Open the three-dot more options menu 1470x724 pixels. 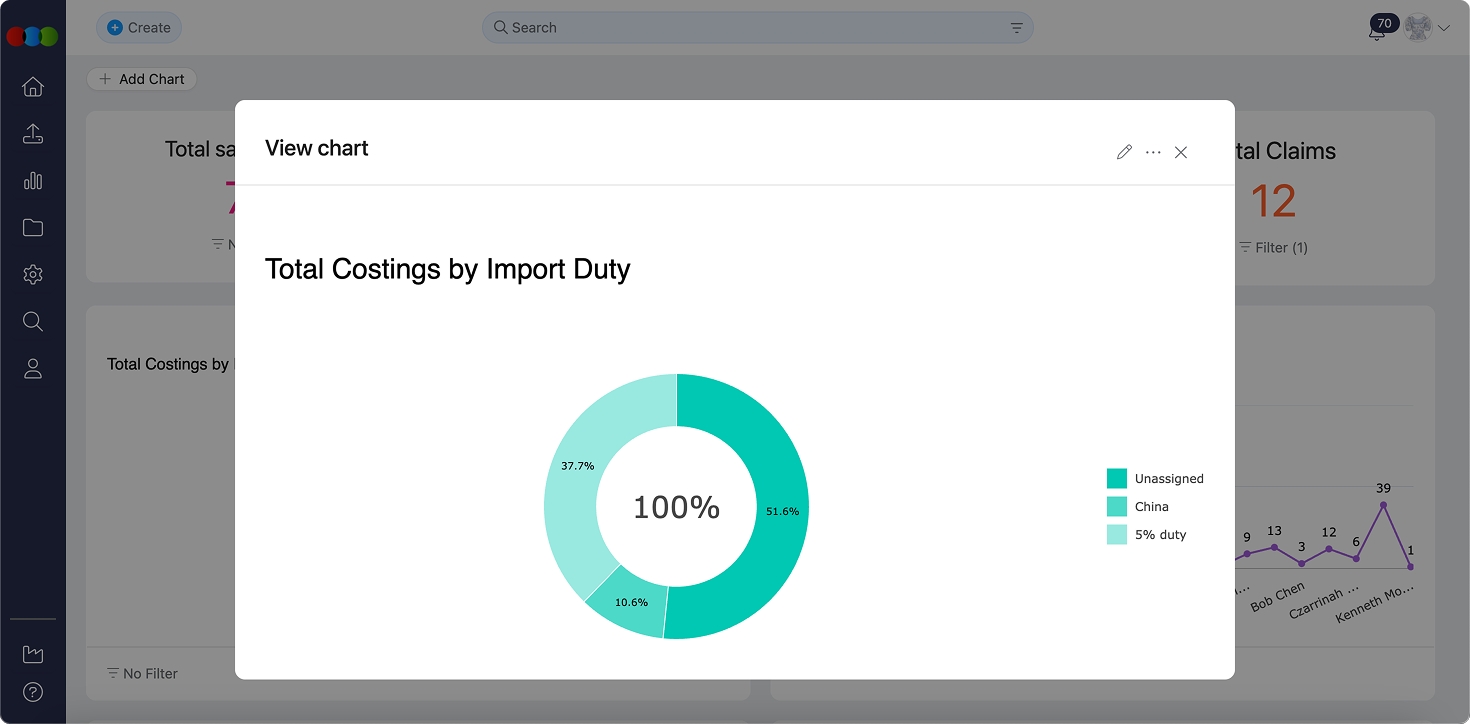pyautogui.click(x=1153, y=152)
